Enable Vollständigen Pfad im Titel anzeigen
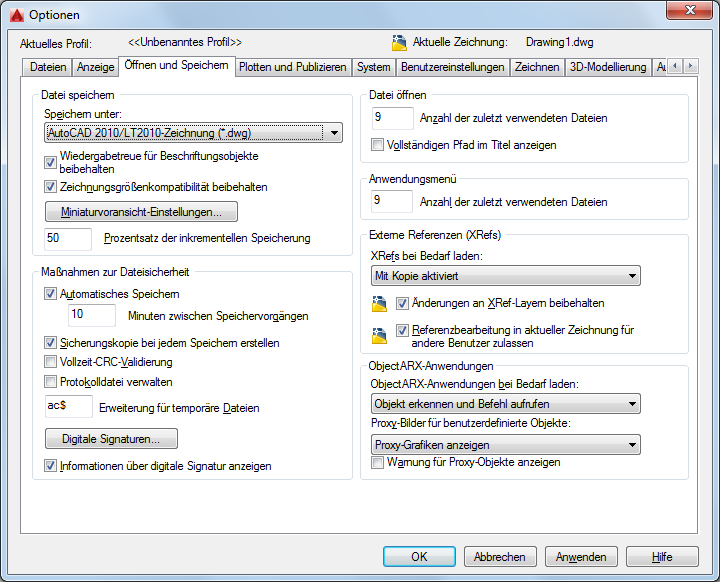 (x=377, y=145)
